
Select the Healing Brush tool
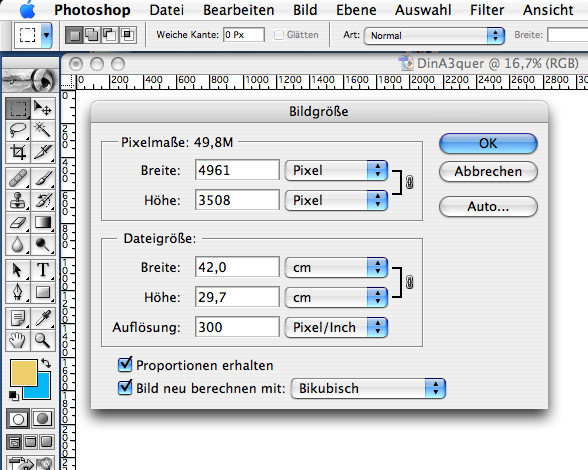[x=18, y=179]
